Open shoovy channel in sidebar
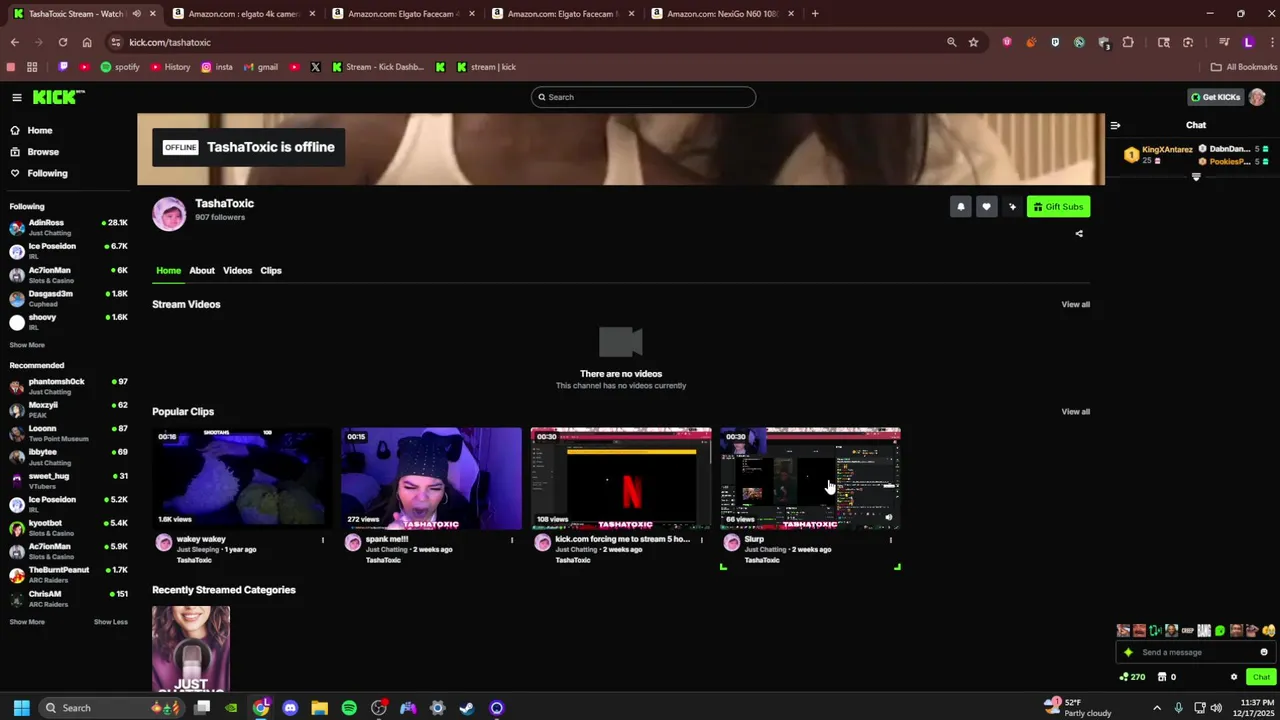 point(68,321)
